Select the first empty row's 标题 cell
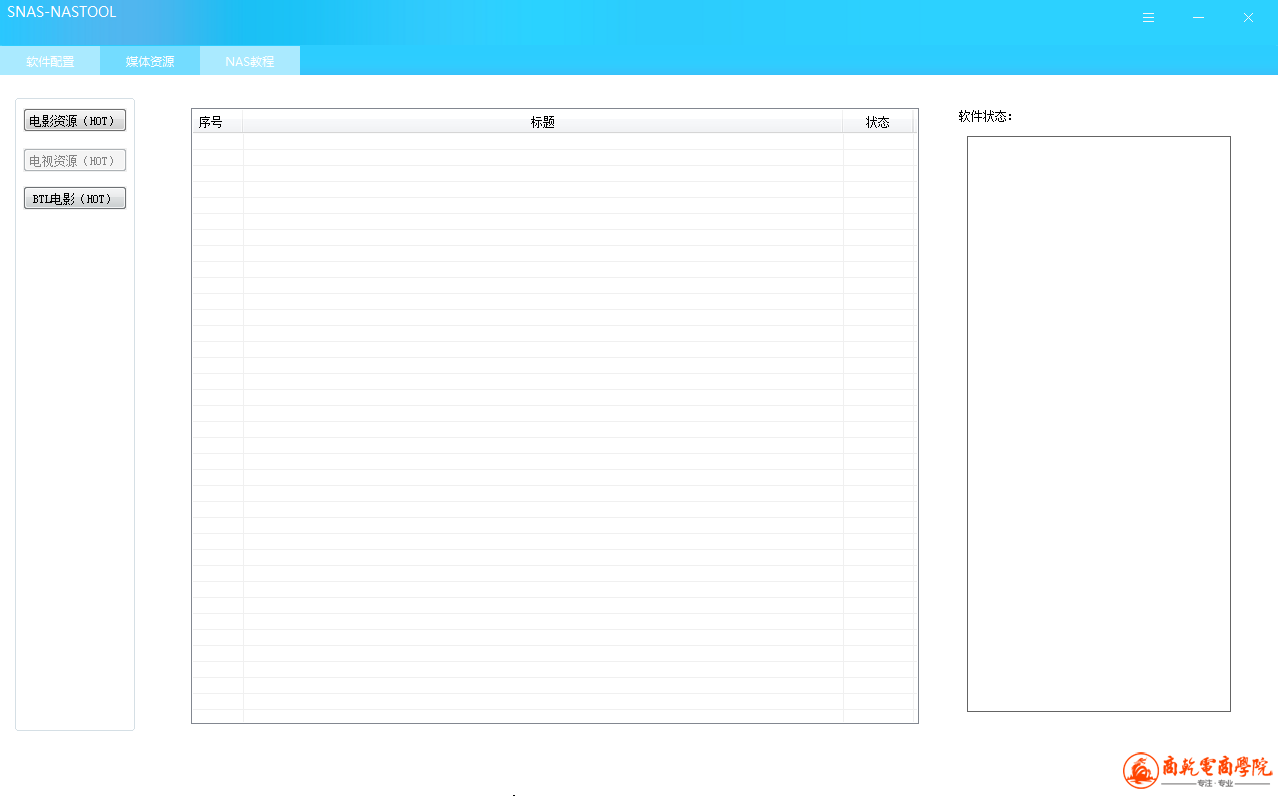The image size is (1278, 796). tap(542, 142)
